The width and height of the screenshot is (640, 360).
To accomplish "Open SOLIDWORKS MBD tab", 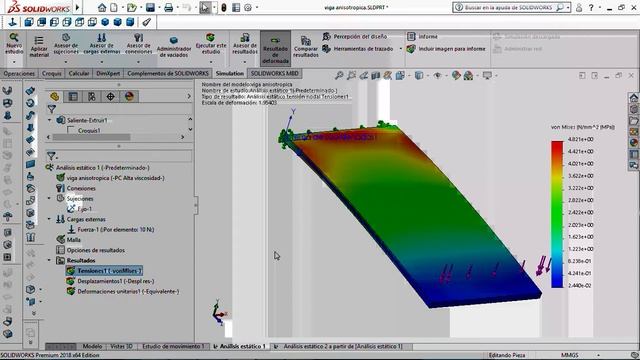I will point(274,73).
